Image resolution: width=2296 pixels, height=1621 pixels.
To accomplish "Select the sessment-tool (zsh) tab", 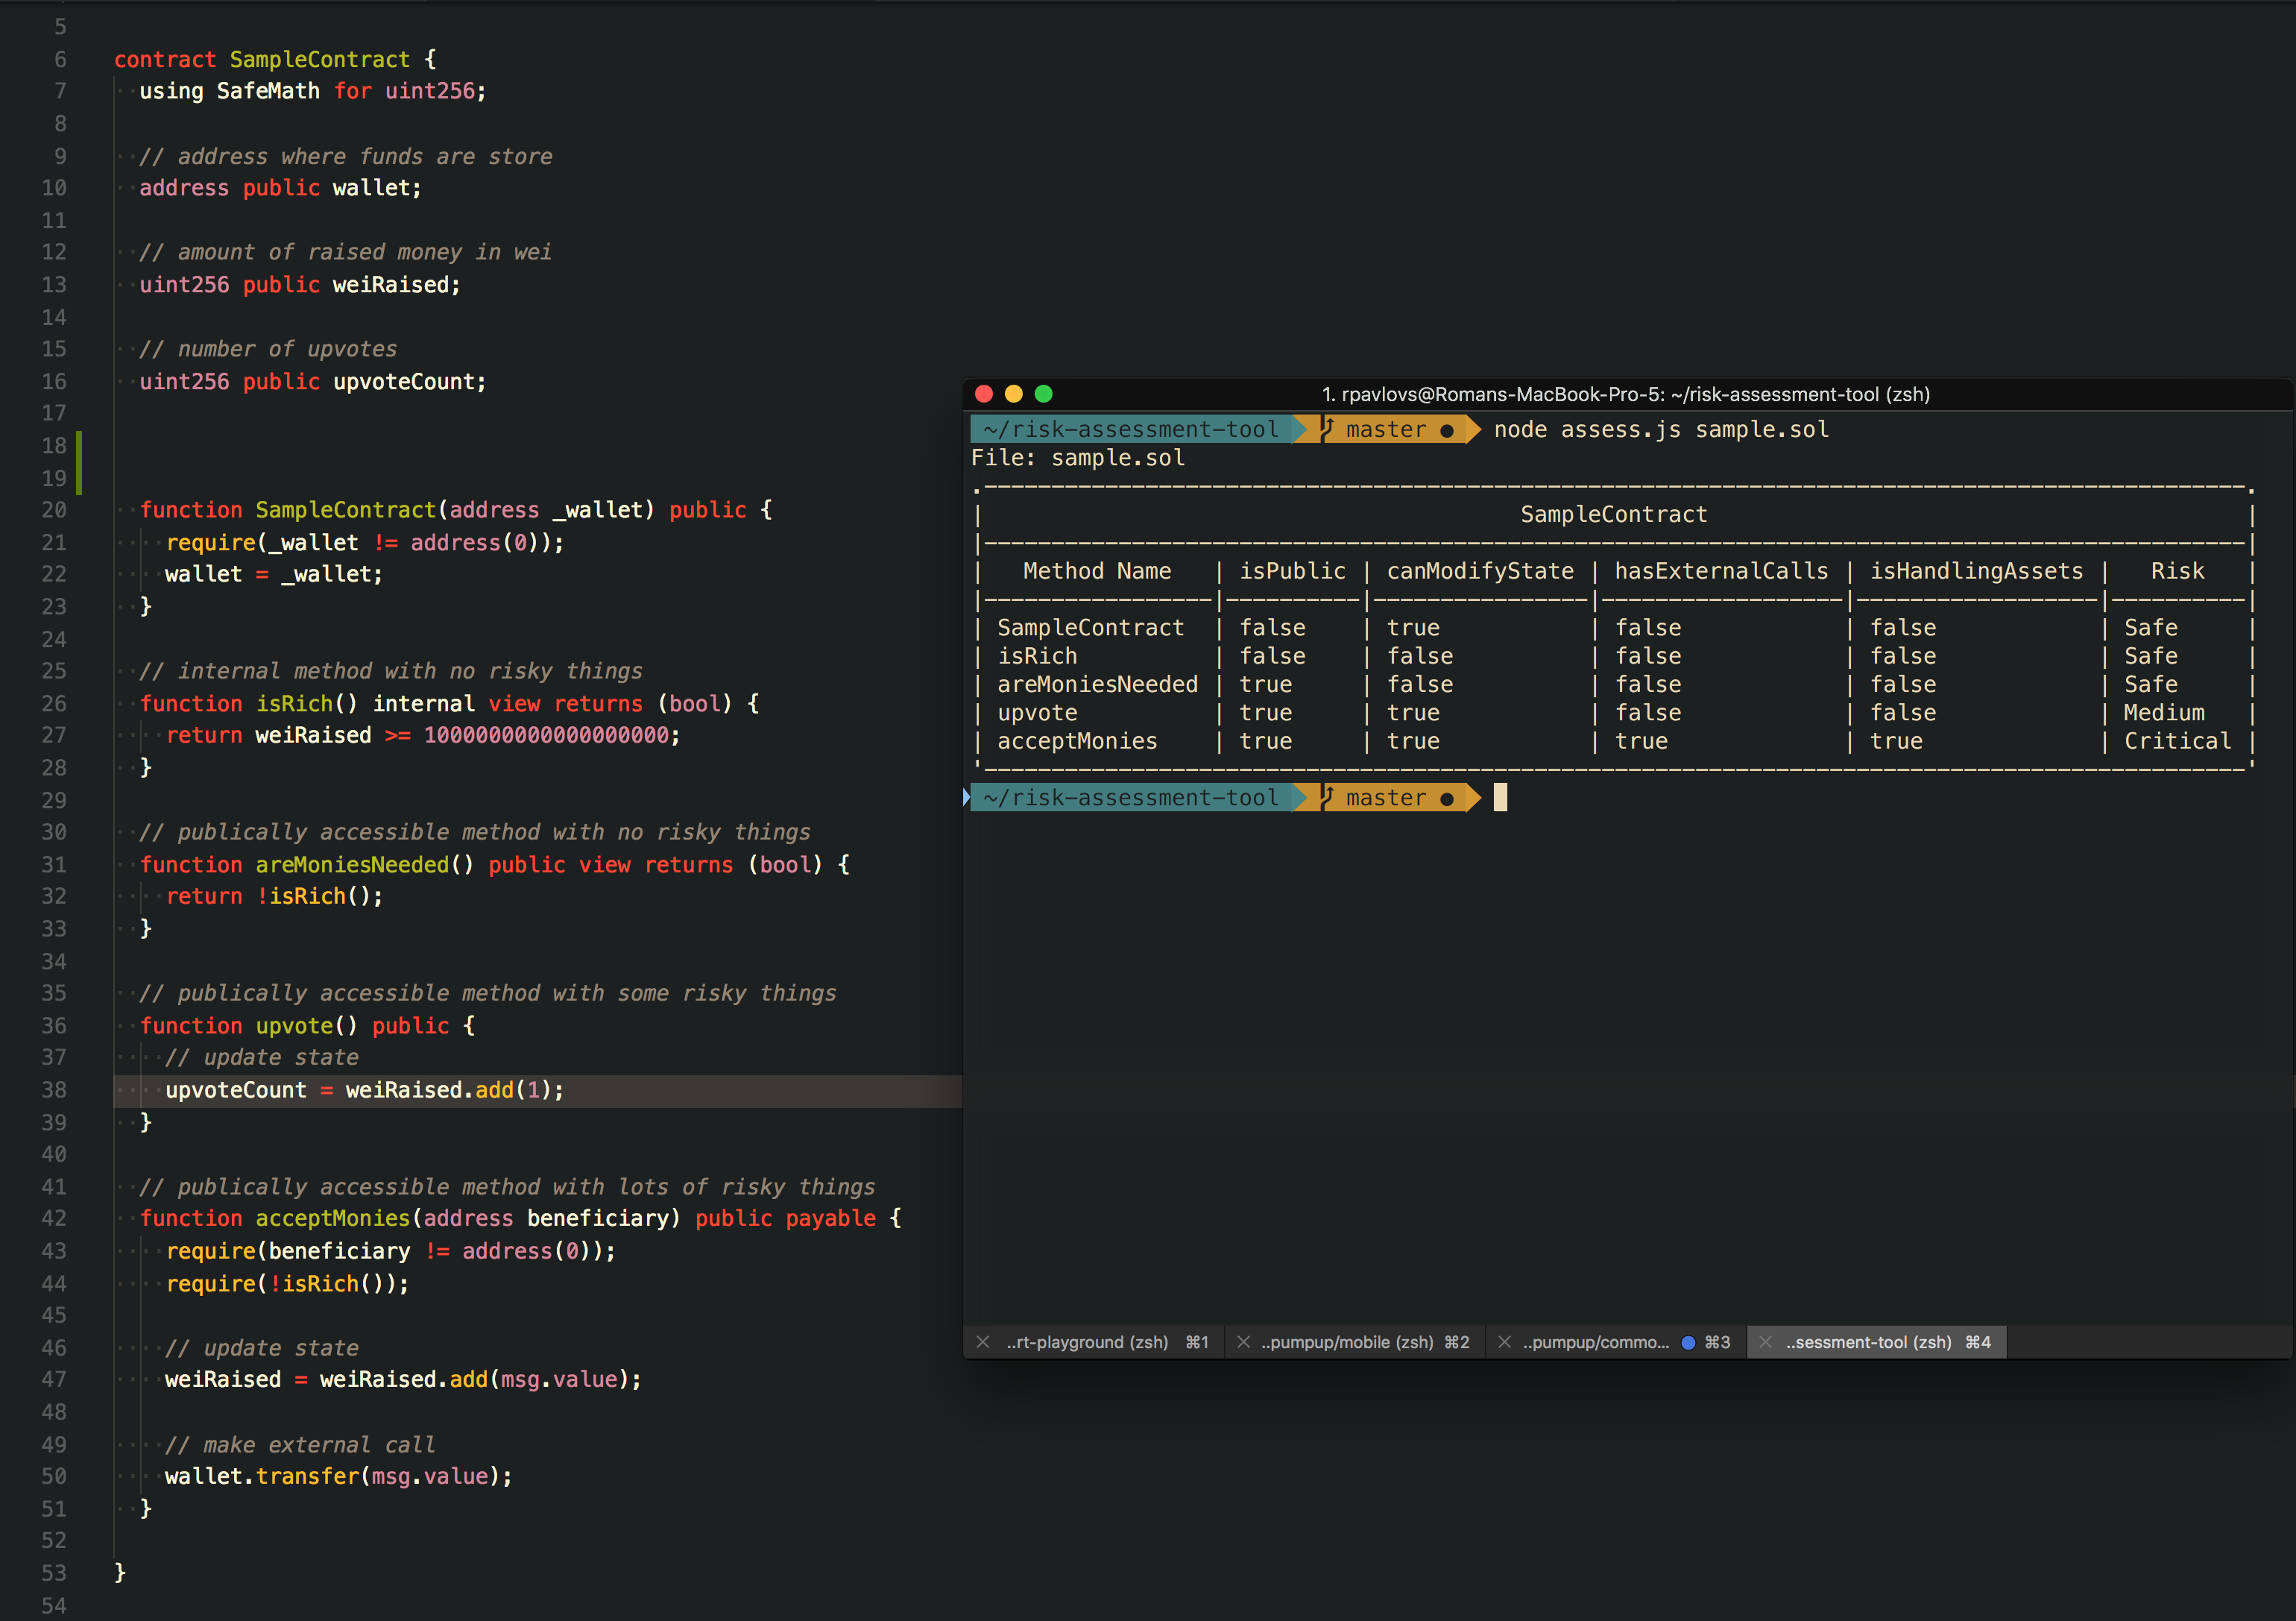I will pos(1877,1342).
